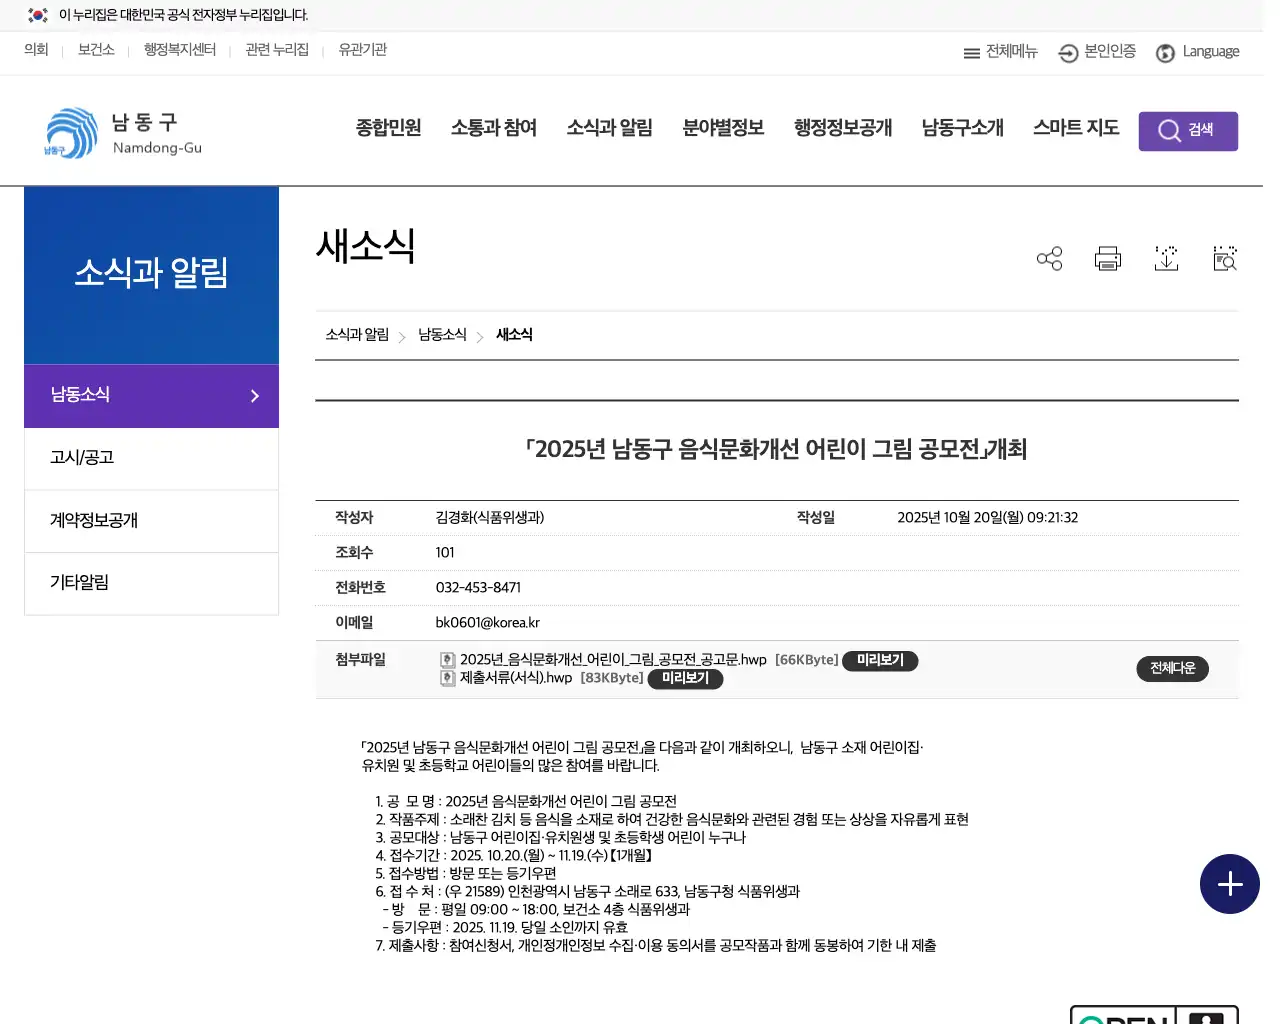Open search via the 검색 magnifier button
1280x1024 pixels.
coord(1188,130)
